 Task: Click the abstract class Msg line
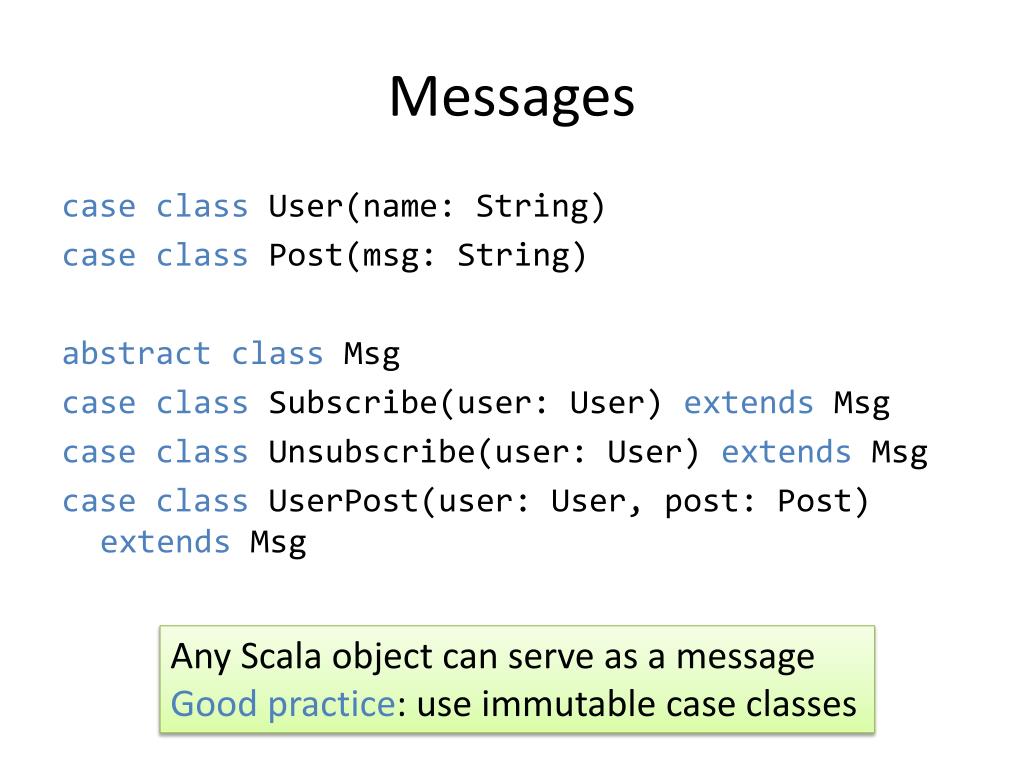coord(231,355)
